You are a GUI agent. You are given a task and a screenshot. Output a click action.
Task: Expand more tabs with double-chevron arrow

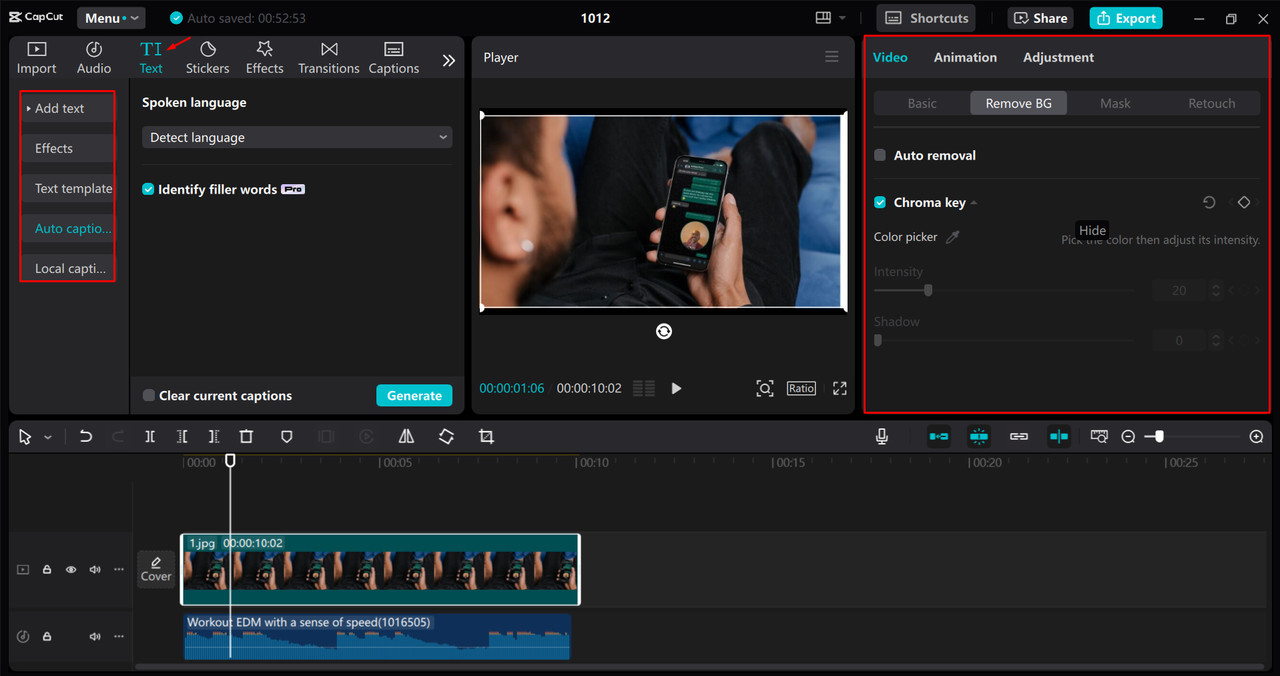click(x=449, y=60)
